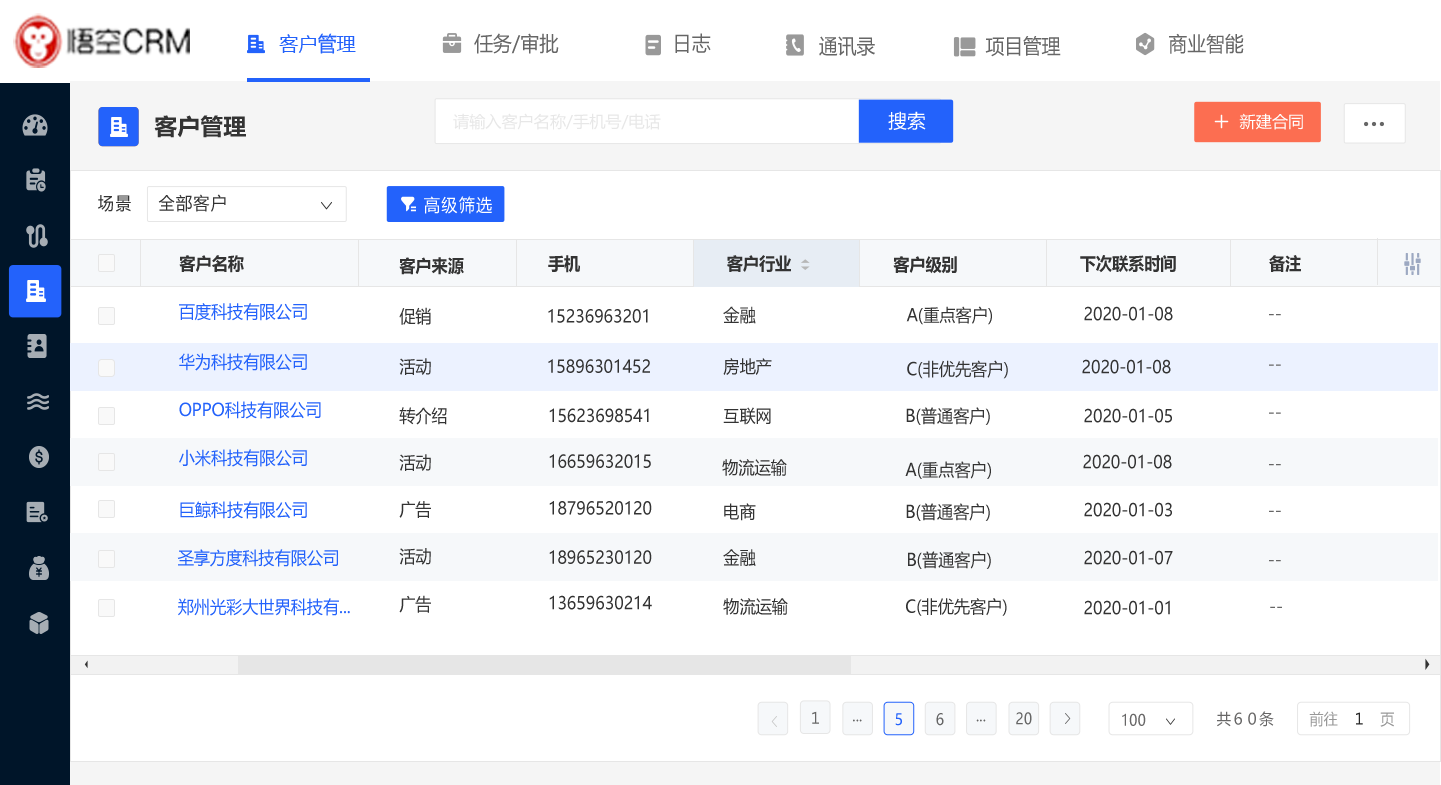Go to next page arrow

tap(1065, 719)
